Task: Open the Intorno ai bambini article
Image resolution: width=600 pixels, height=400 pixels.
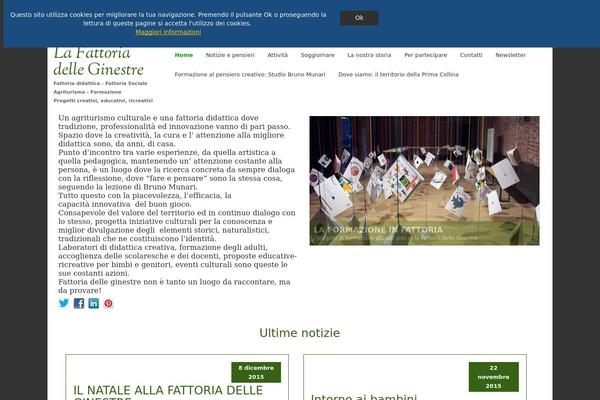Action: point(364,397)
